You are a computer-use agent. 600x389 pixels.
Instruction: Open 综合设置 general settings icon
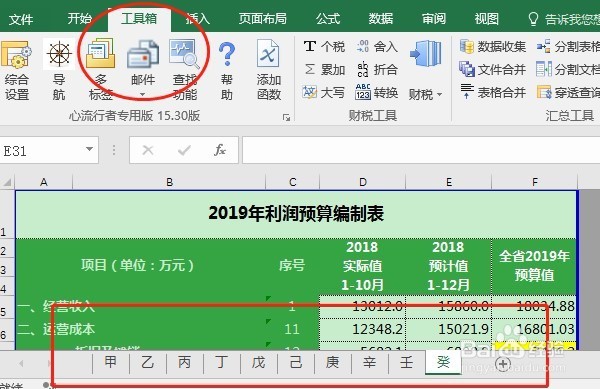[x=16, y=55]
